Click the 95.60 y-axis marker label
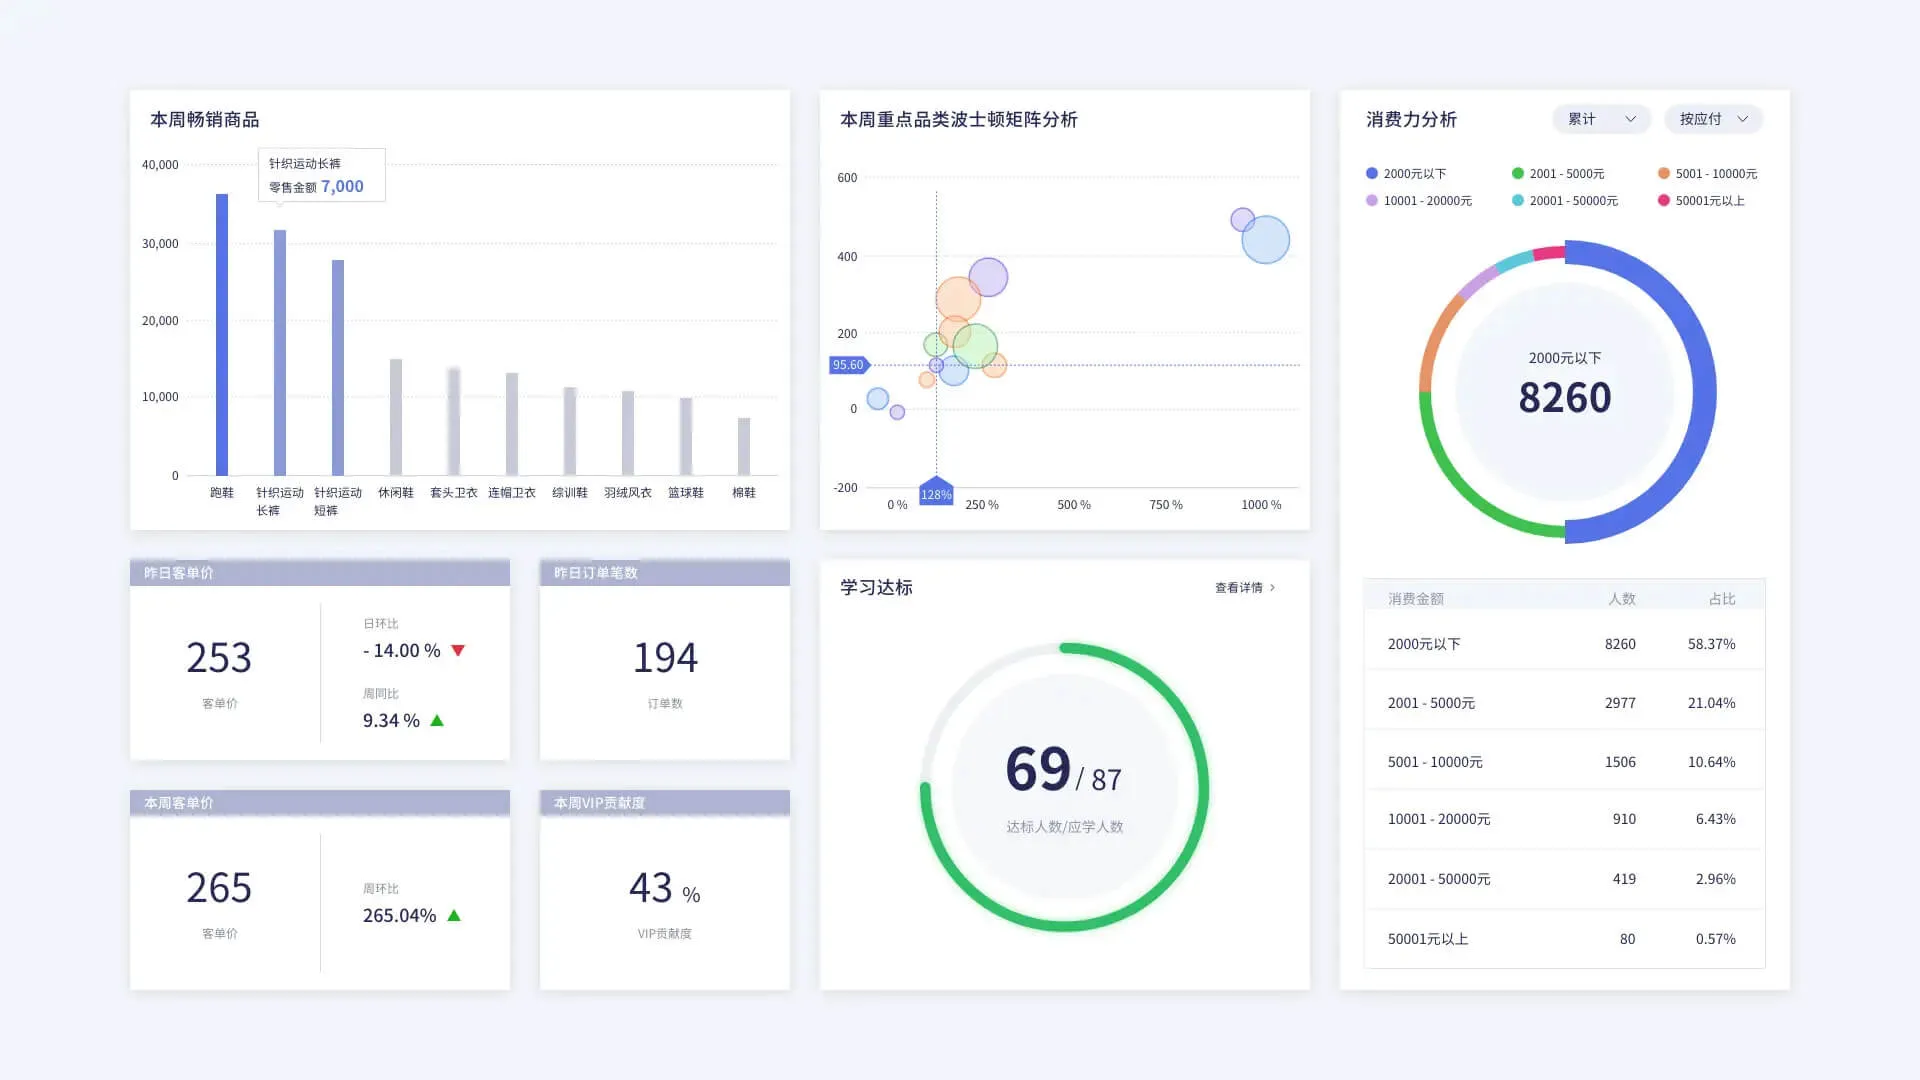Viewport: 1920px width, 1080px height. click(x=848, y=365)
